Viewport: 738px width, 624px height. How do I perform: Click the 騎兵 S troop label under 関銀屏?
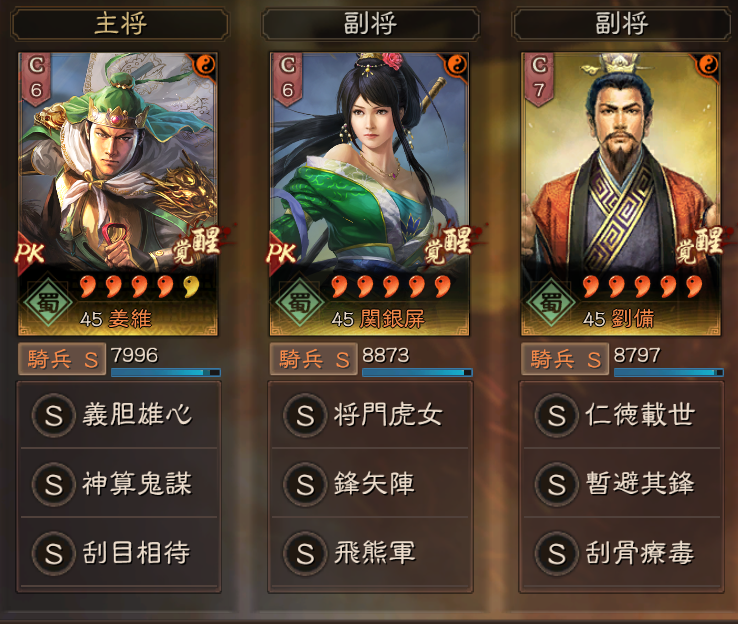[x=313, y=360]
